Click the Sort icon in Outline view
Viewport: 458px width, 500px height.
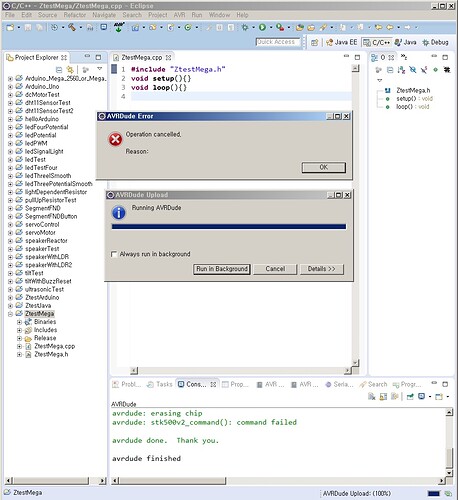point(401,70)
